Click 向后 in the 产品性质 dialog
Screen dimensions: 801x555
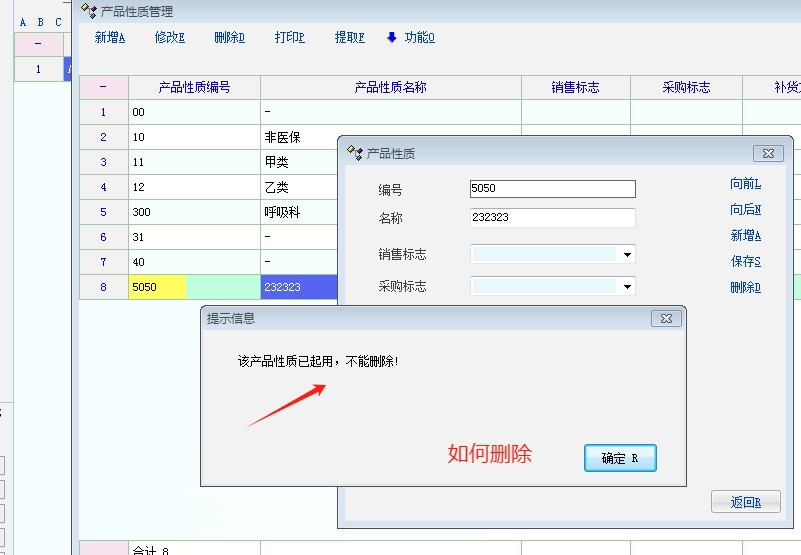click(745, 210)
